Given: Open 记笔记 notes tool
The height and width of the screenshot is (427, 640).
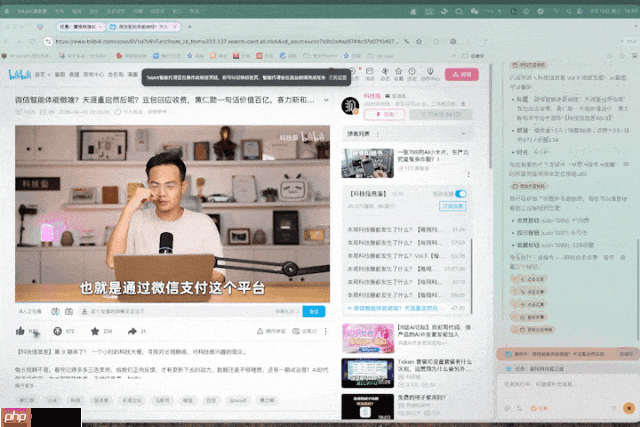Looking at the screenshot, I should click(x=304, y=331).
